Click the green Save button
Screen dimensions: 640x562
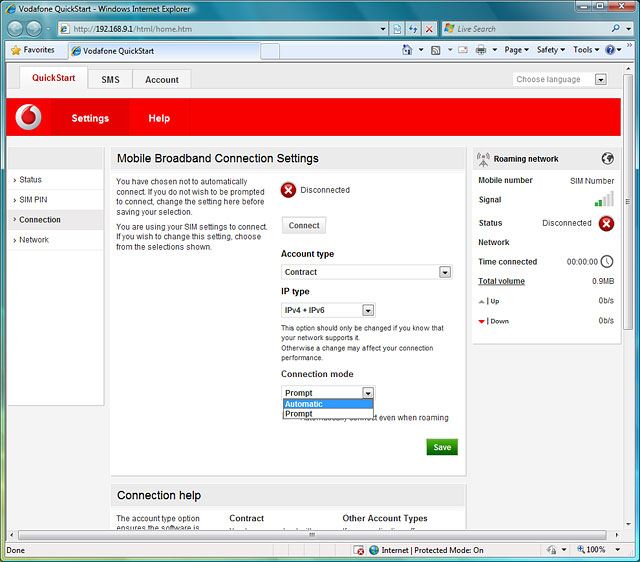point(442,447)
